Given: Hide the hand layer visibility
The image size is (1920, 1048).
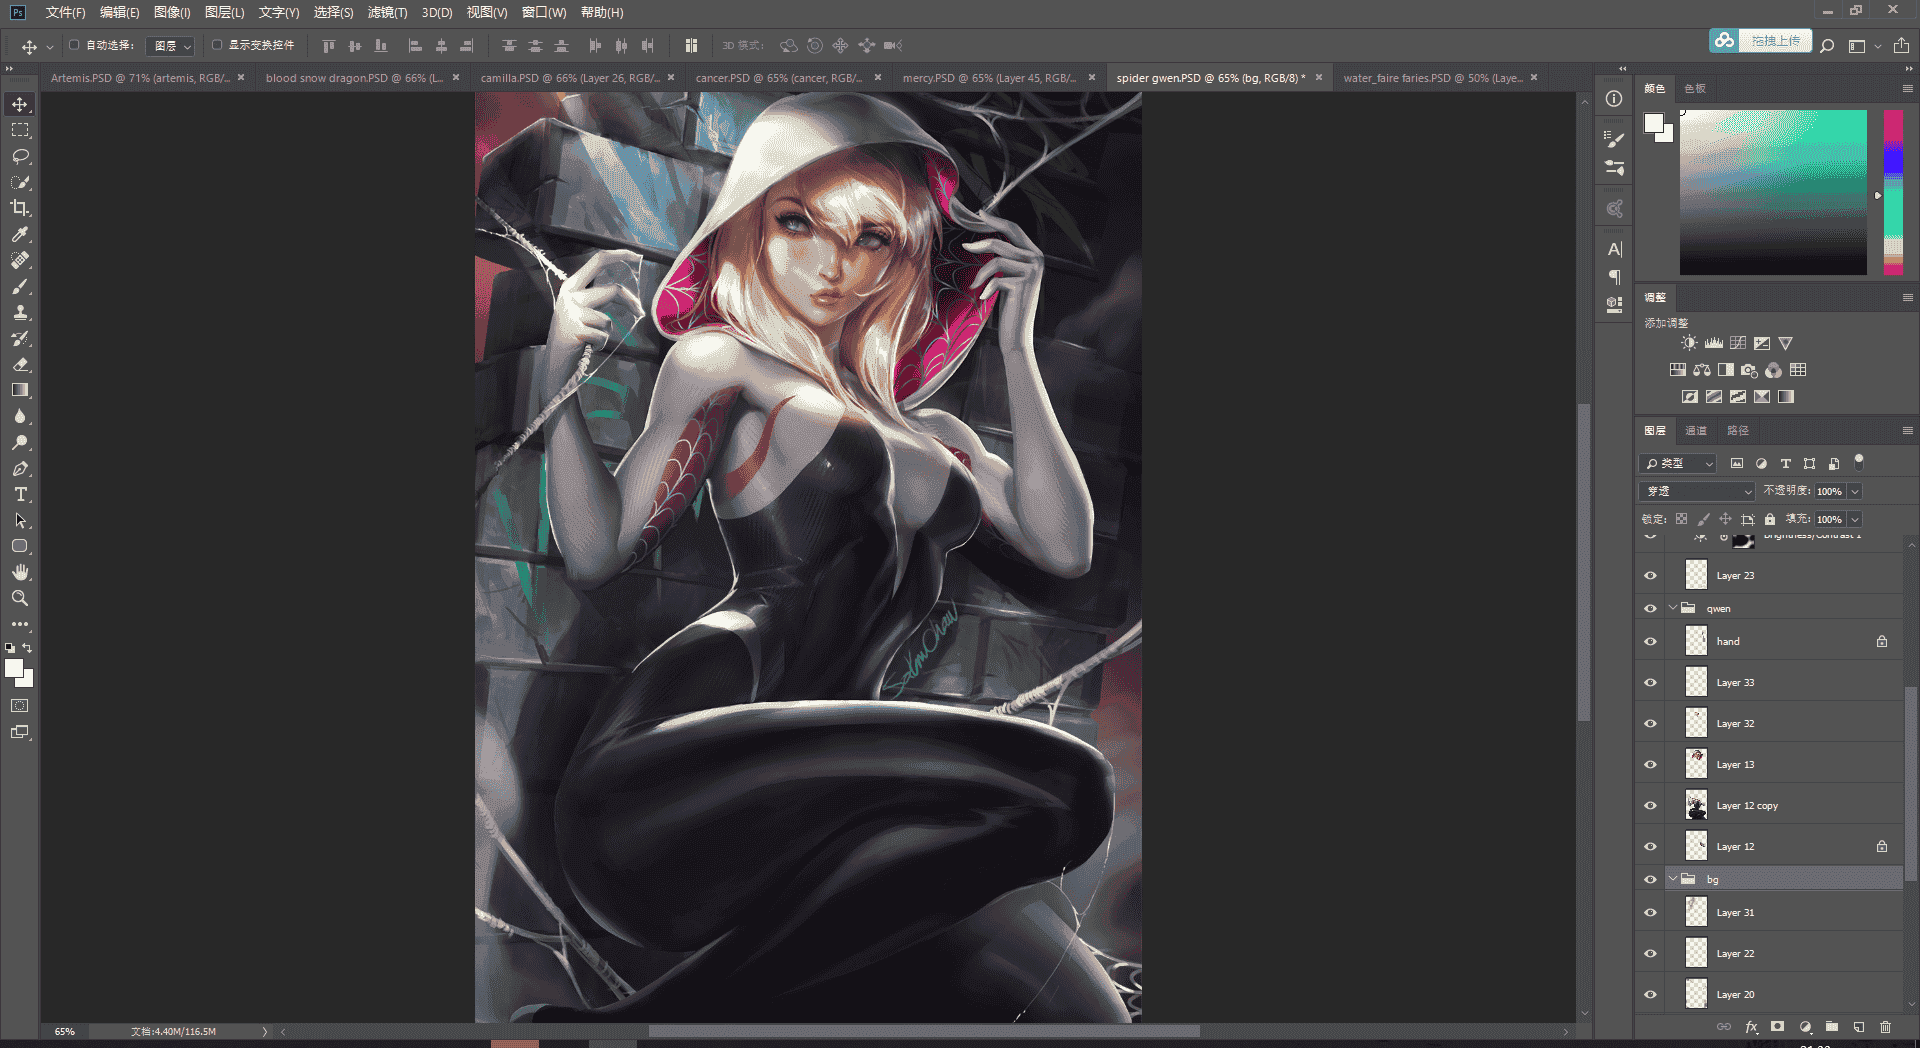Looking at the screenshot, I should pyautogui.click(x=1650, y=642).
